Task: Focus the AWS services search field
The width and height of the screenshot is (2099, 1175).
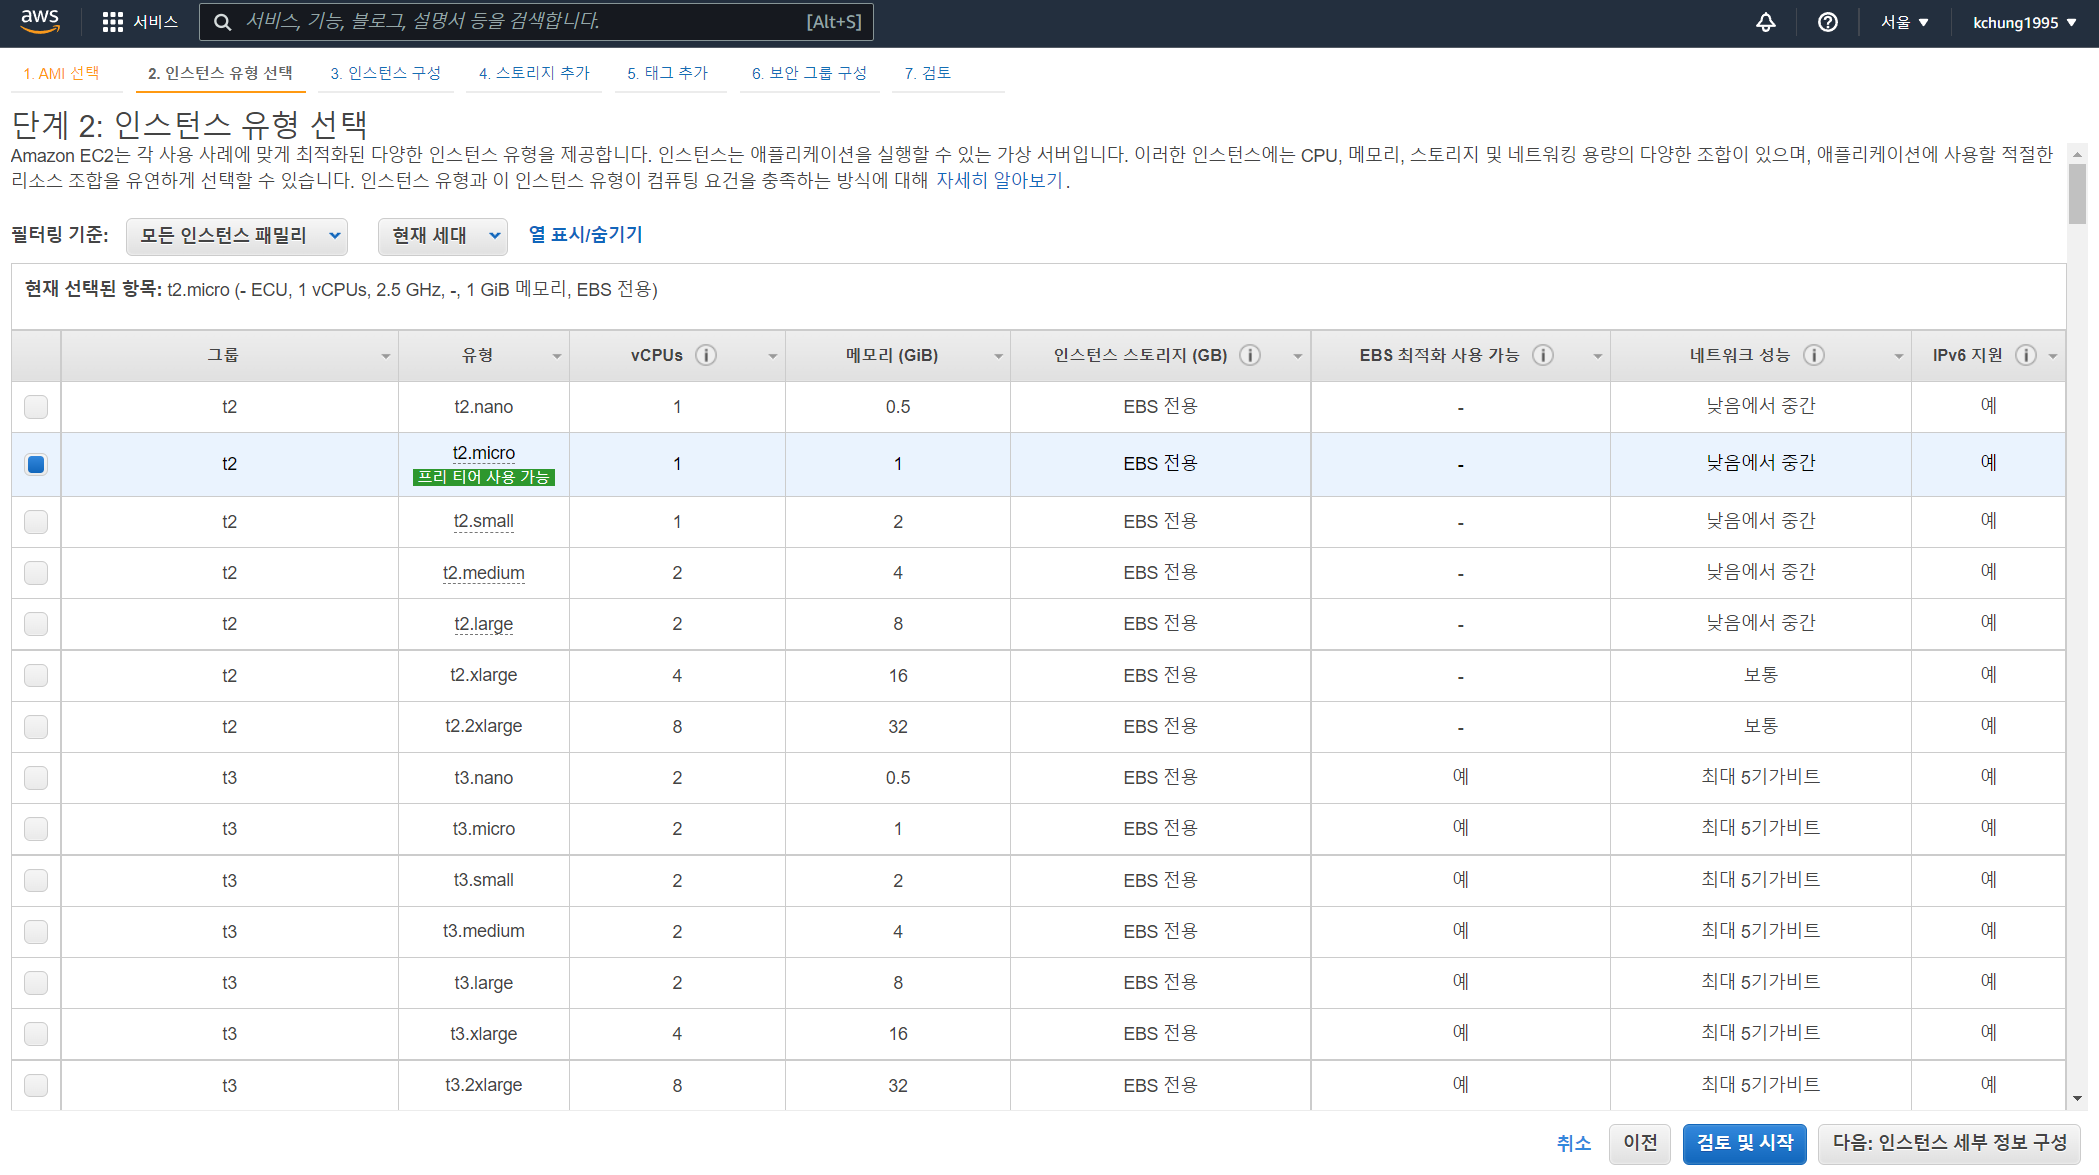Action: pyautogui.click(x=536, y=22)
